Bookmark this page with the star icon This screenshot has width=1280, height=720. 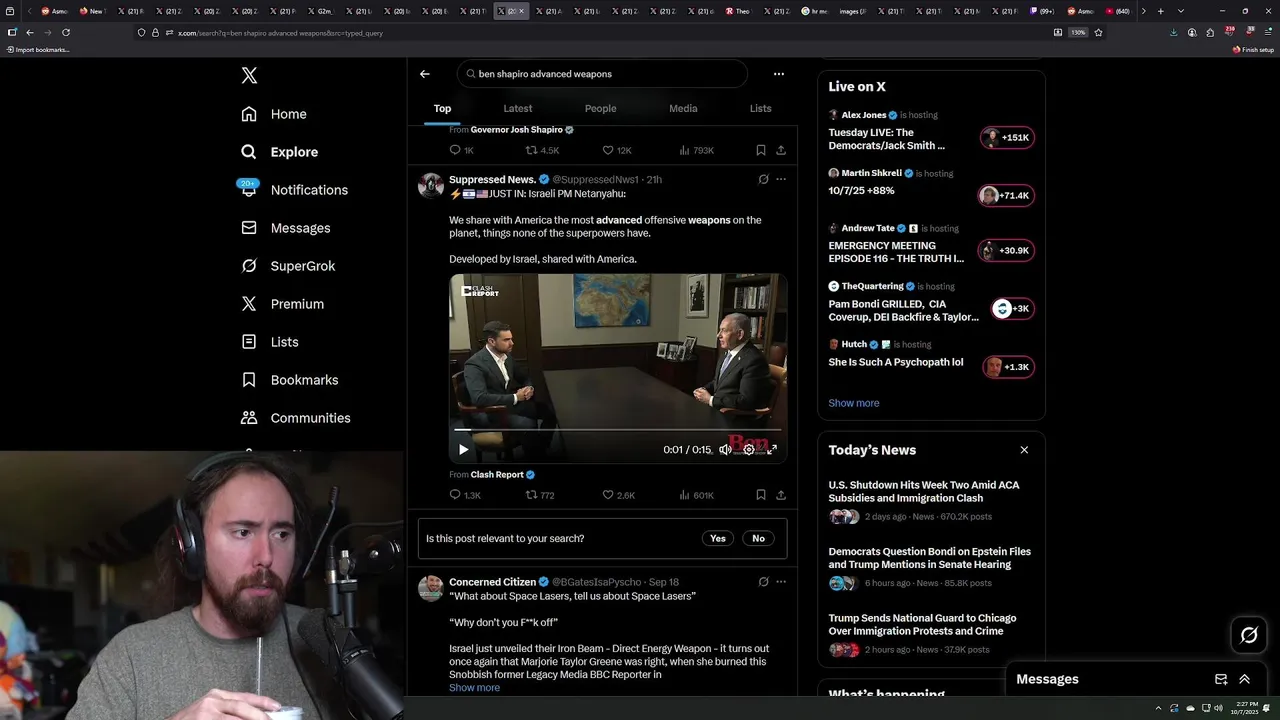click(x=1098, y=32)
